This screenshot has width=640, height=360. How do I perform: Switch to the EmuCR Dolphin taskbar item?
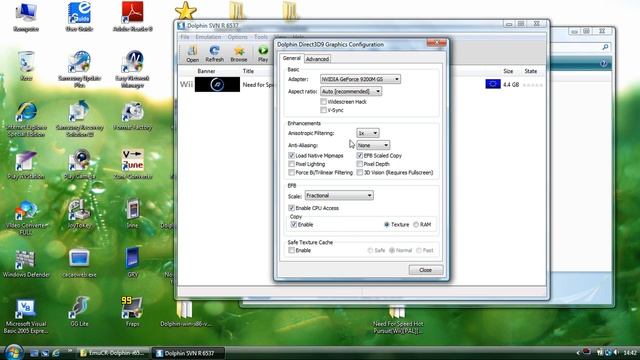(x=113, y=353)
